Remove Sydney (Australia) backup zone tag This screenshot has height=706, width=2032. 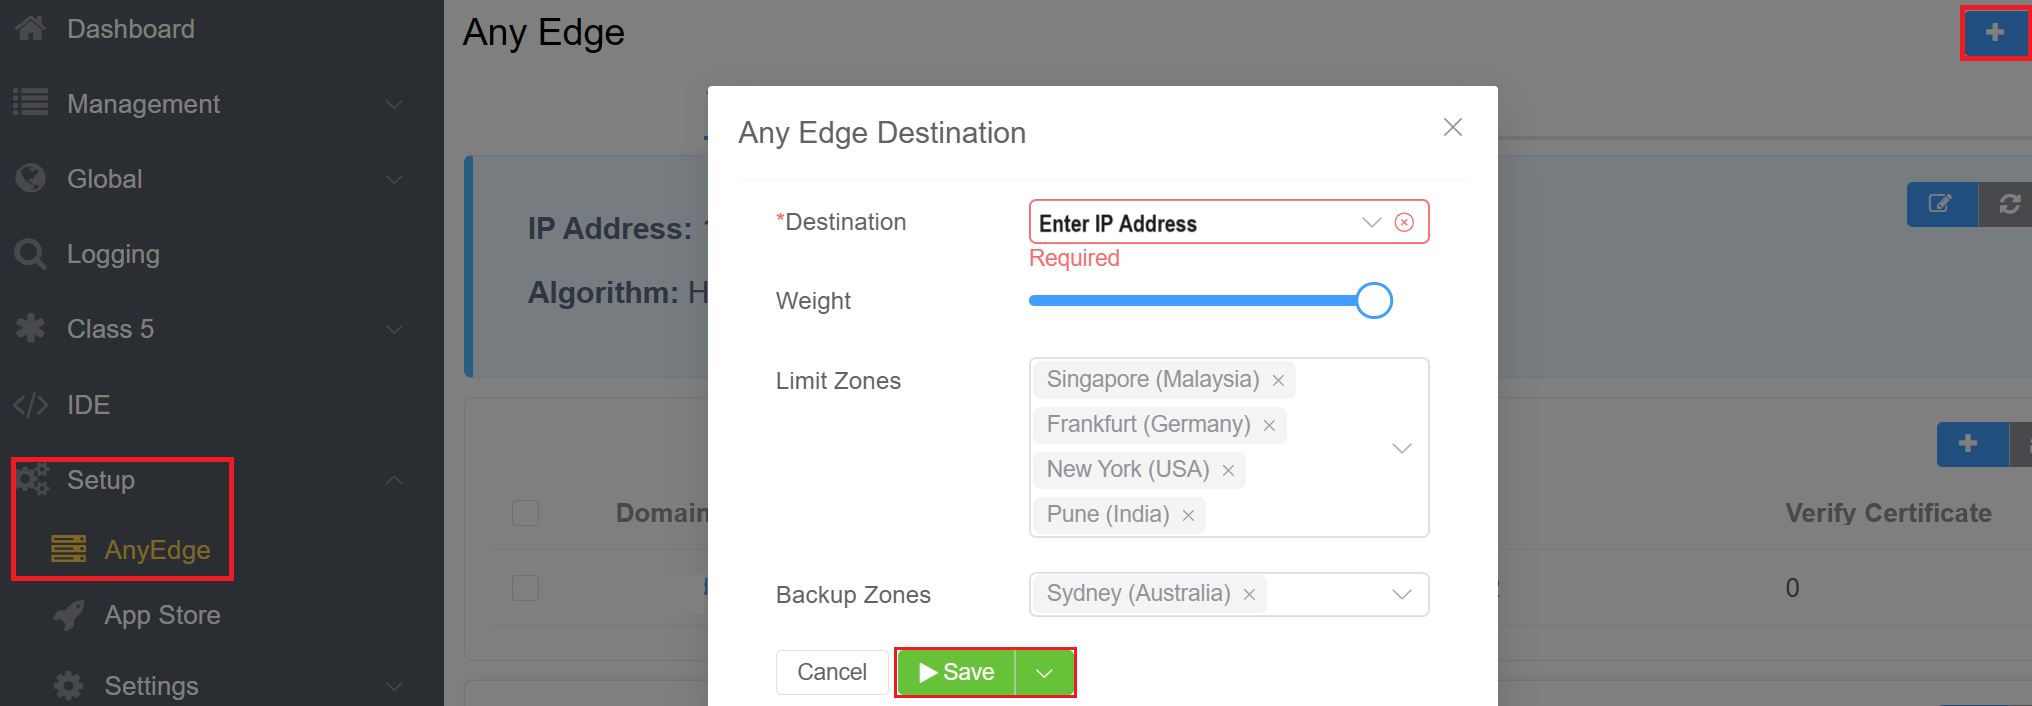point(1249,595)
